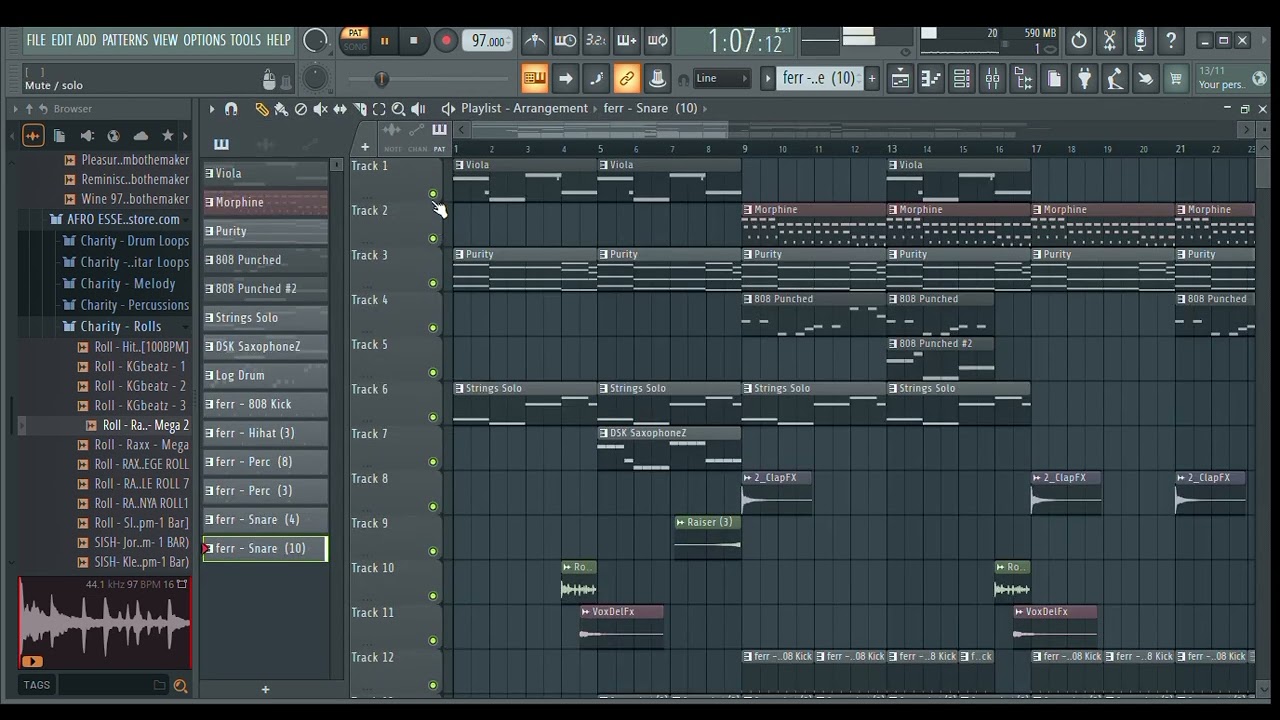Add new pattern with plus button

click(x=871, y=78)
